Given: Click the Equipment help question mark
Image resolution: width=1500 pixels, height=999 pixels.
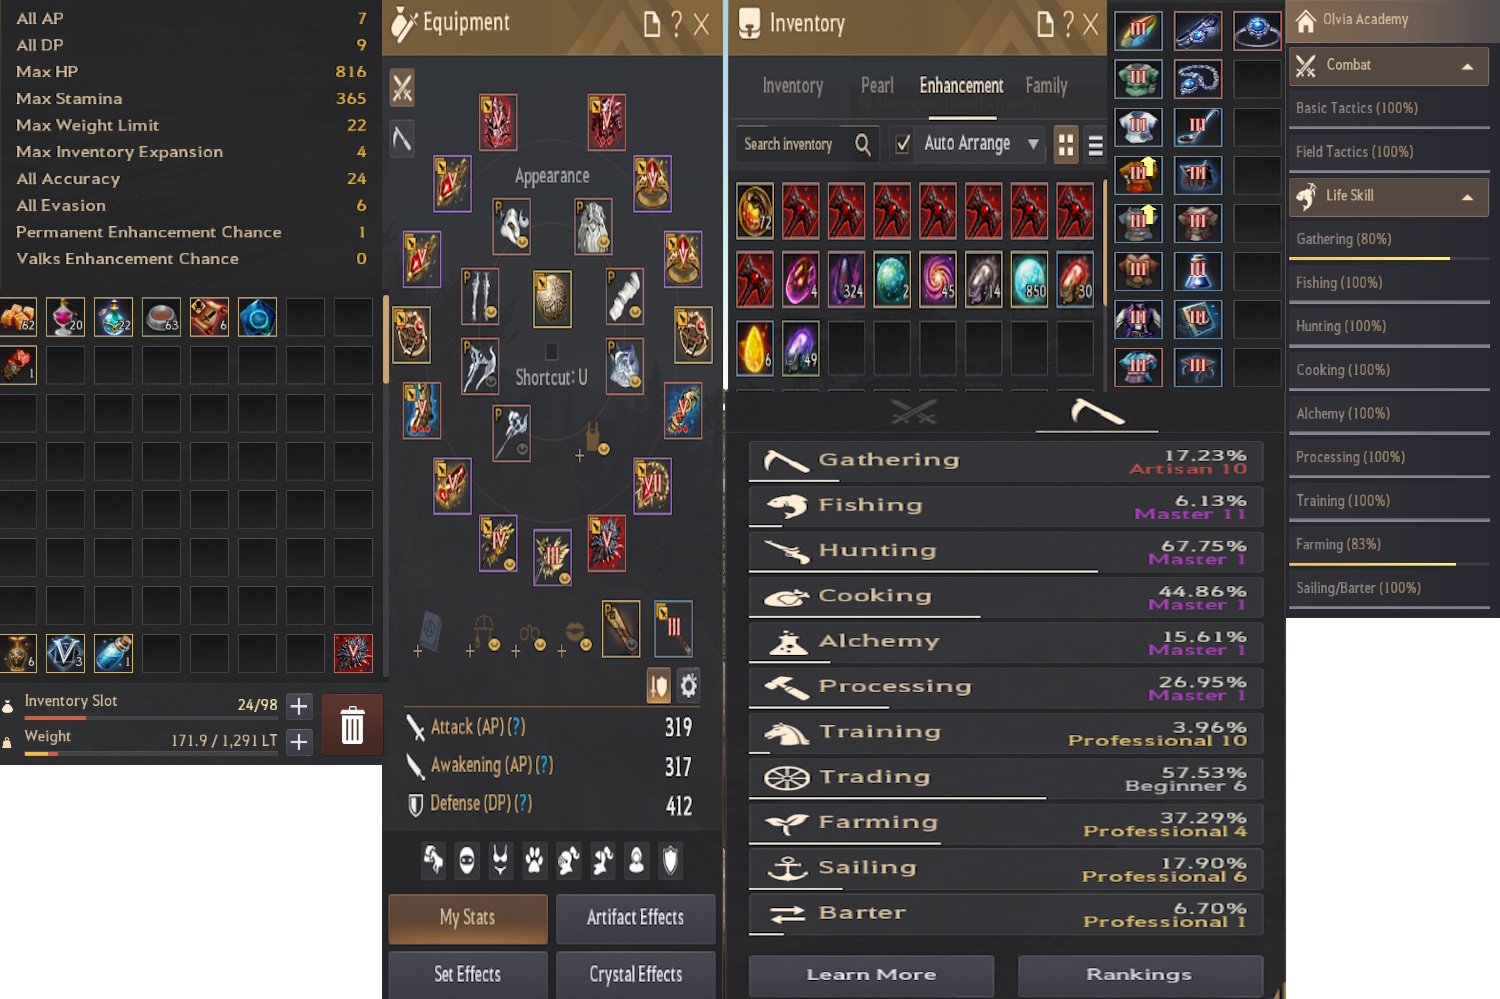Looking at the screenshot, I should click(x=676, y=24).
